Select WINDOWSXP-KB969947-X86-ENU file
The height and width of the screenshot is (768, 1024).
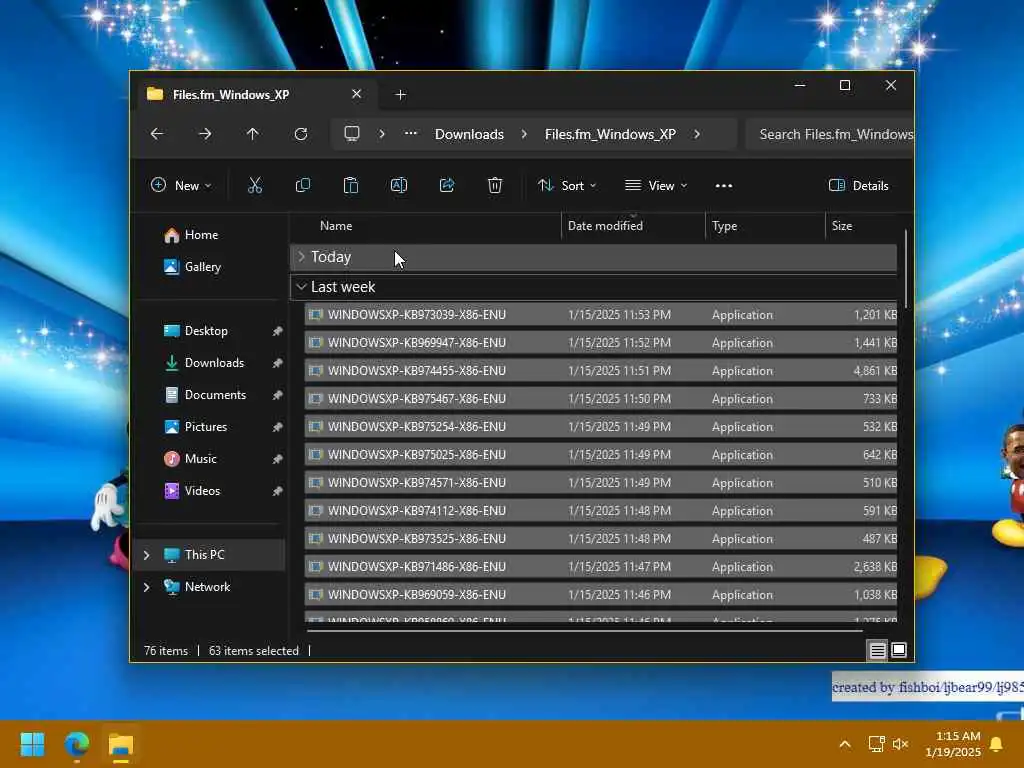click(x=601, y=343)
